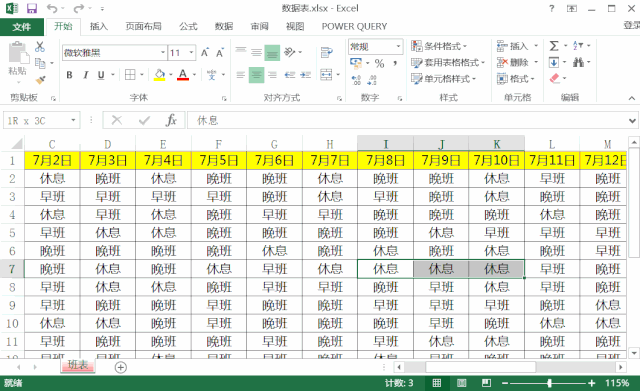Add a new sheet with plus button
The image size is (640, 391).
(120, 367)
